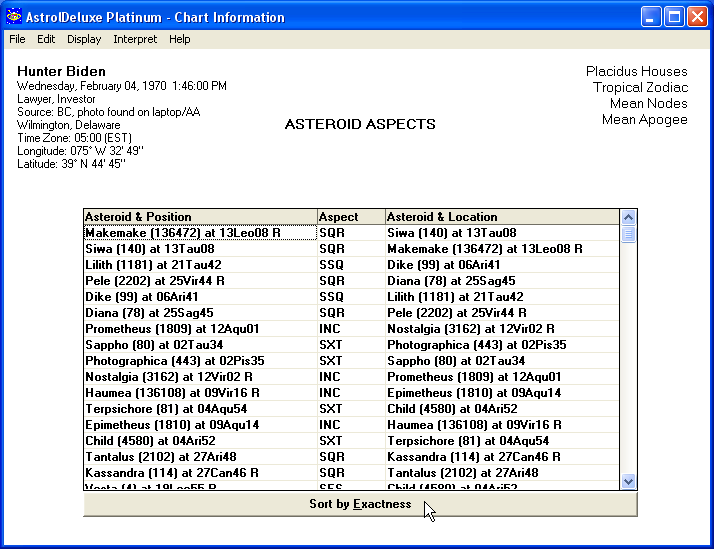The width and height of the screenshot is (714, 549).
Task: Select first-column row Epimetheus (1810) at 09Aqu14
Action: pos(200,425)
